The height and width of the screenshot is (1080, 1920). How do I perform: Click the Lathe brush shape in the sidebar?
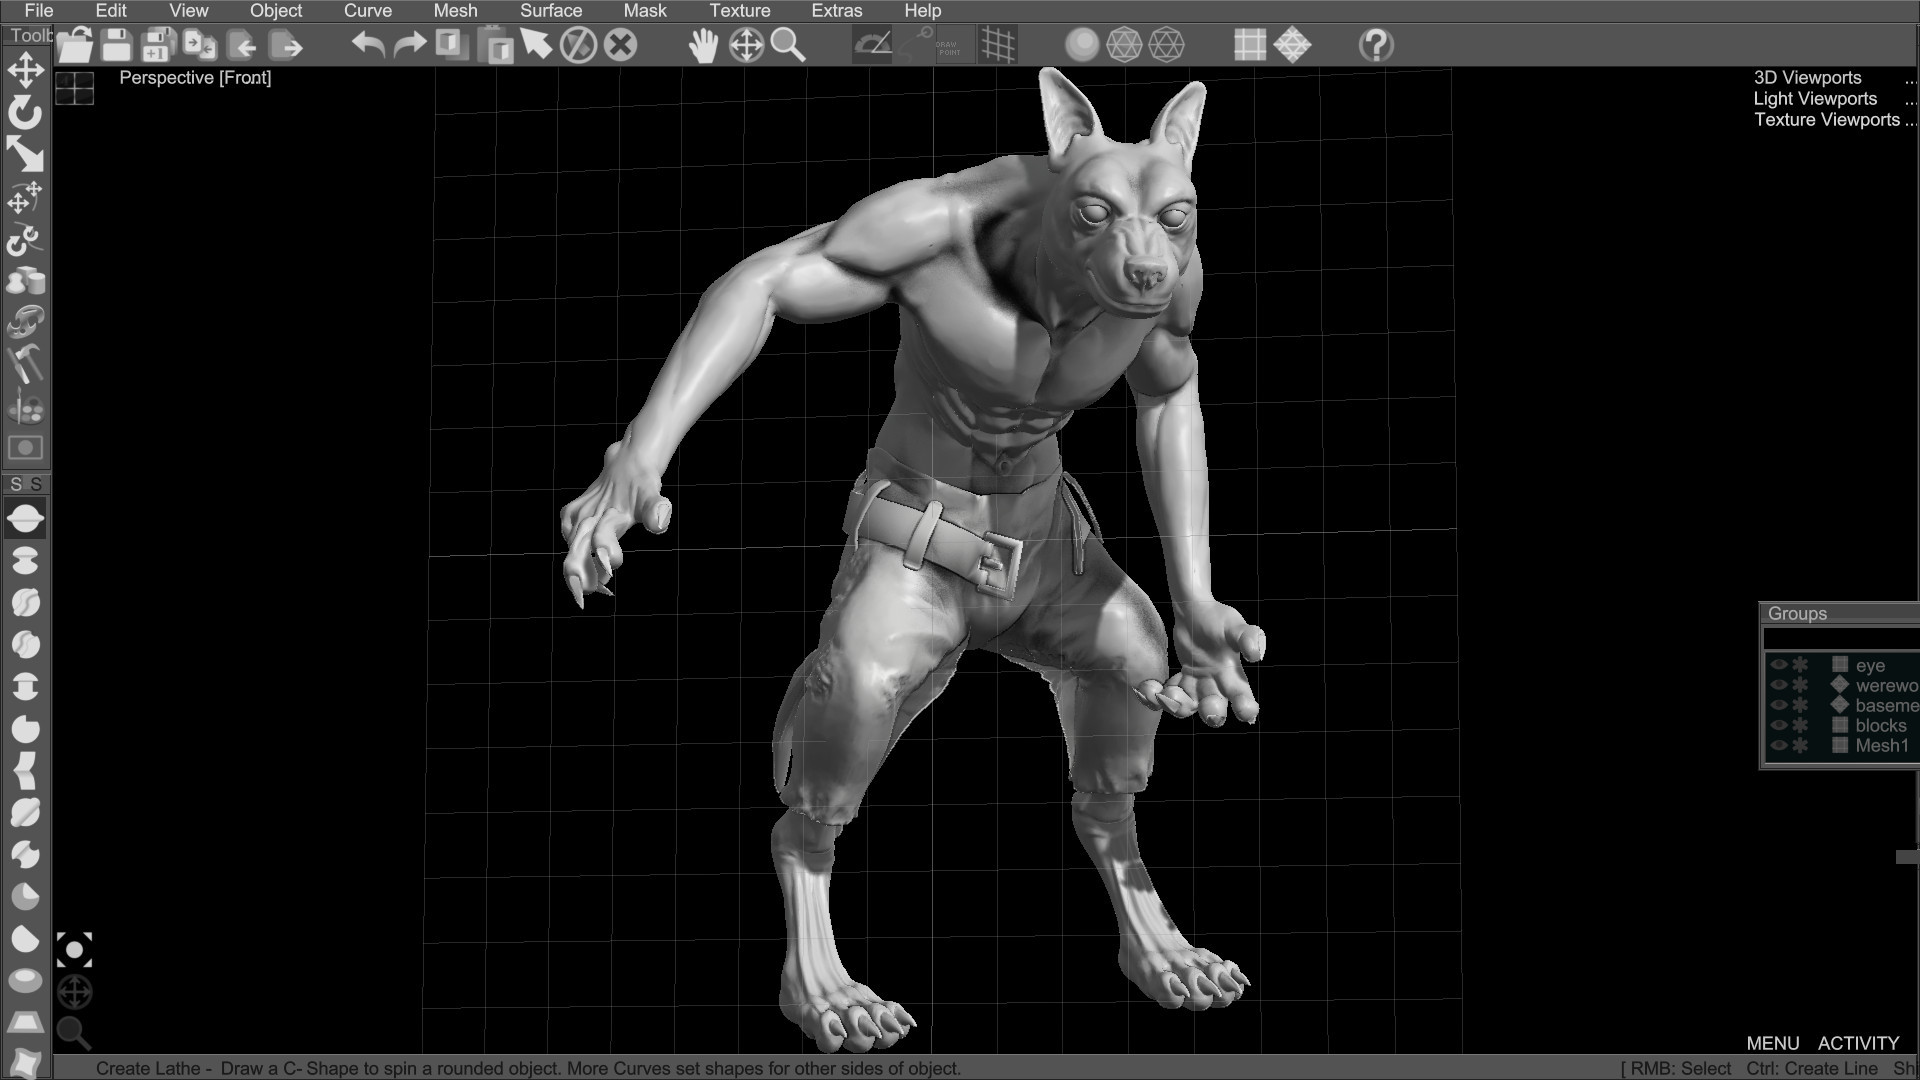(x=25, y=518)
